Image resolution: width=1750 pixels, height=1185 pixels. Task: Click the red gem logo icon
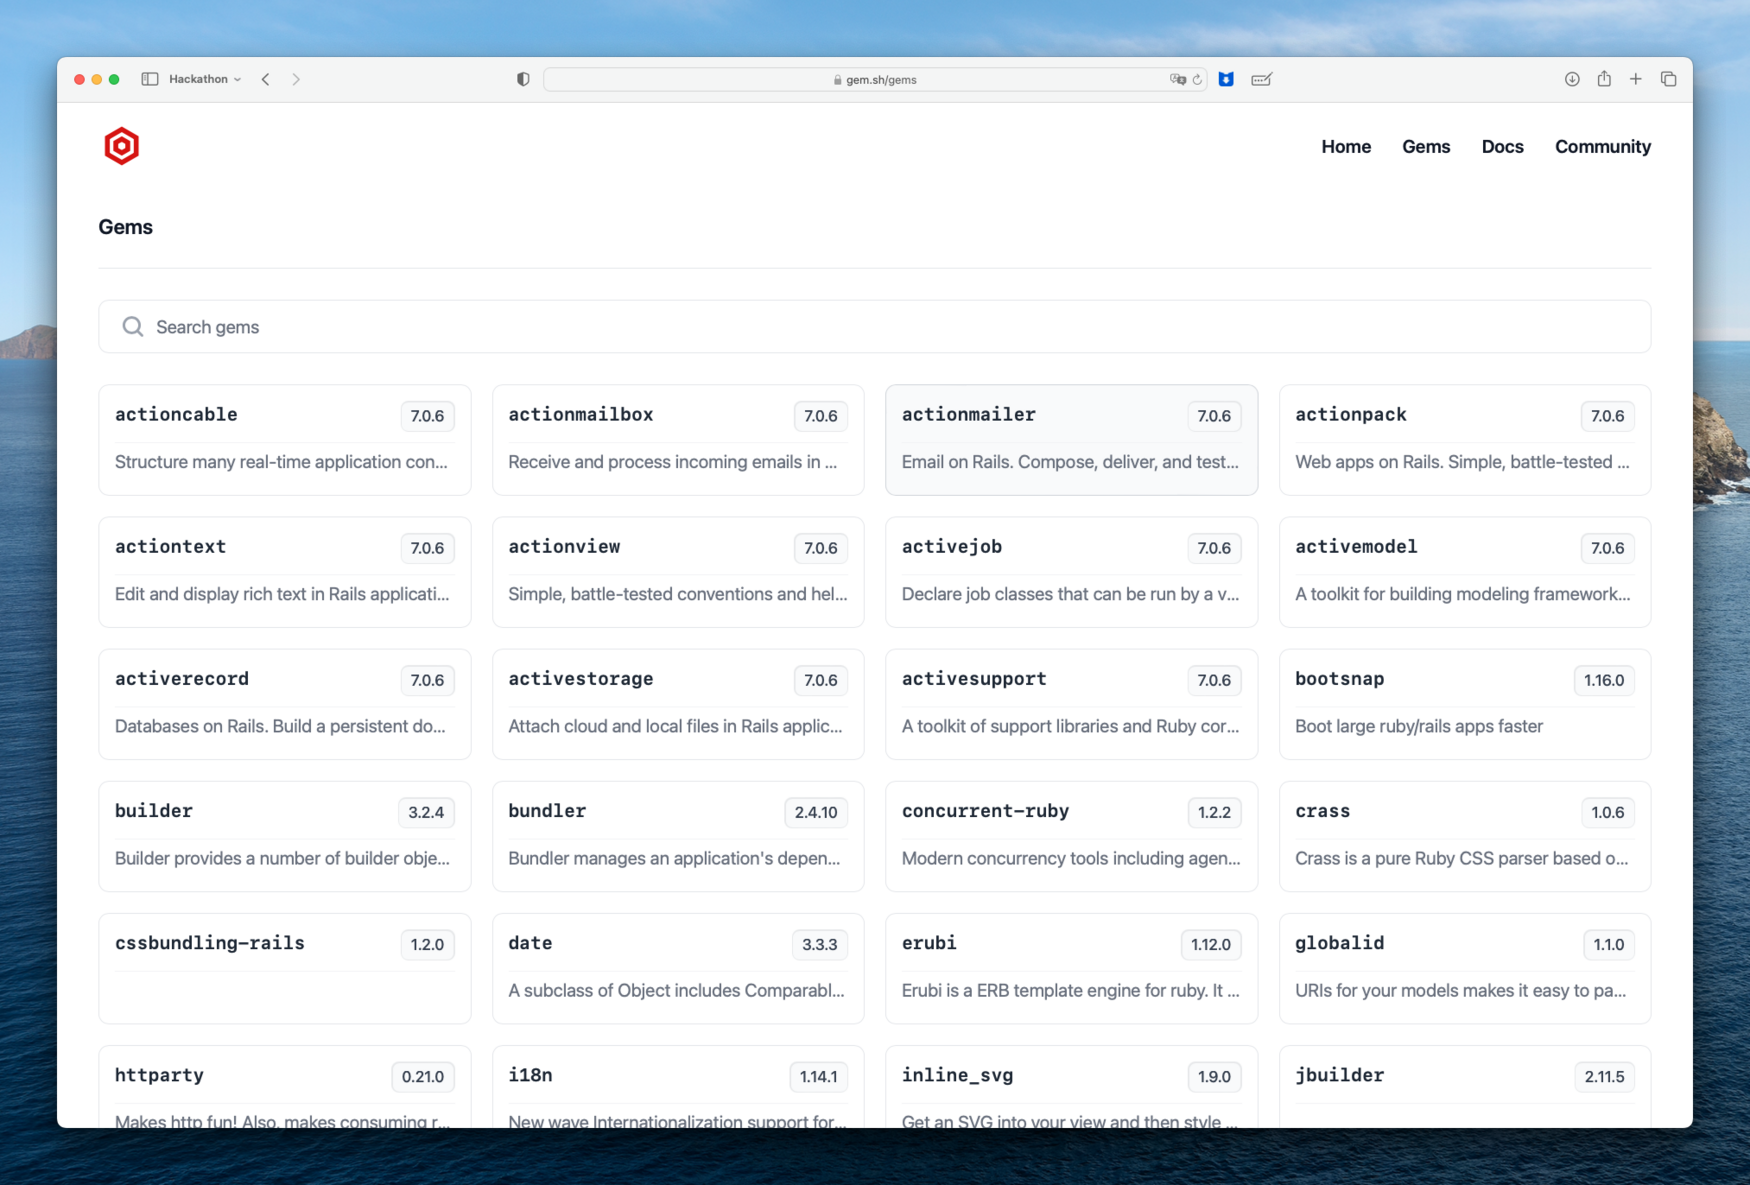(121, 146)
